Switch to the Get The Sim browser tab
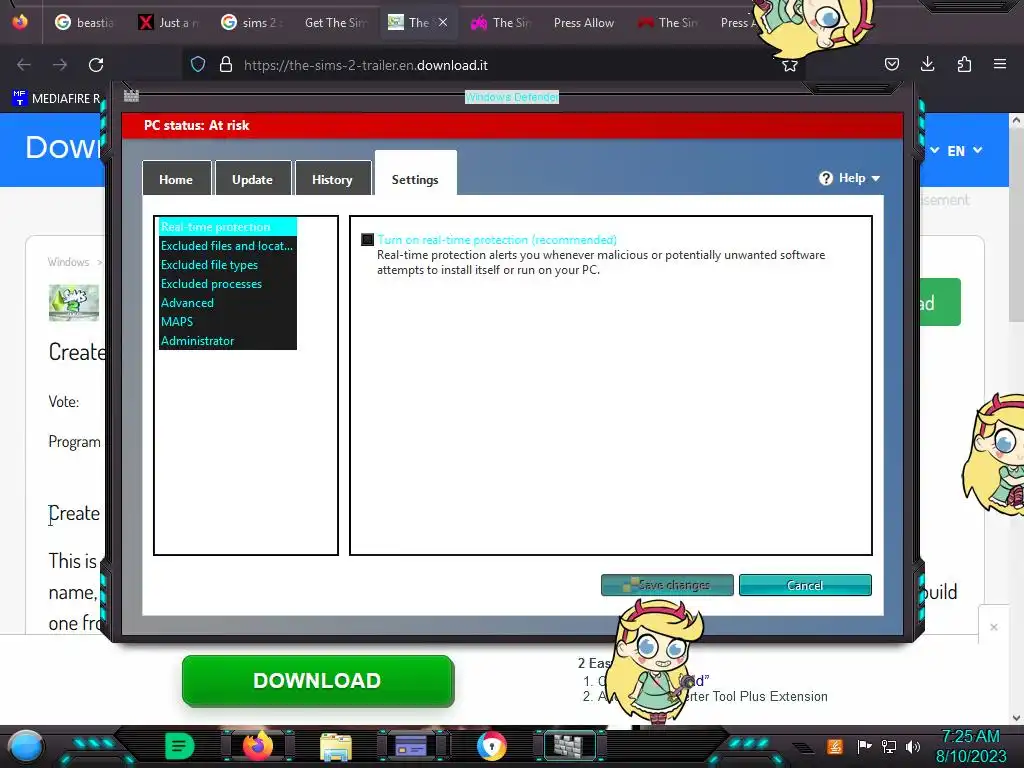 tap(335, 23)
